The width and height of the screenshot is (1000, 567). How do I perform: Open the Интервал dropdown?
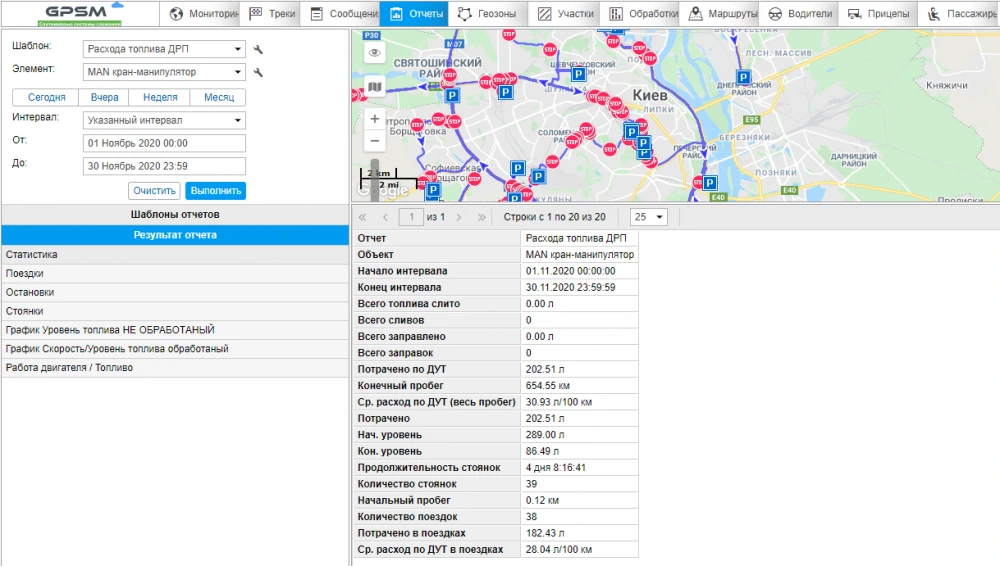tap(164, 120)
